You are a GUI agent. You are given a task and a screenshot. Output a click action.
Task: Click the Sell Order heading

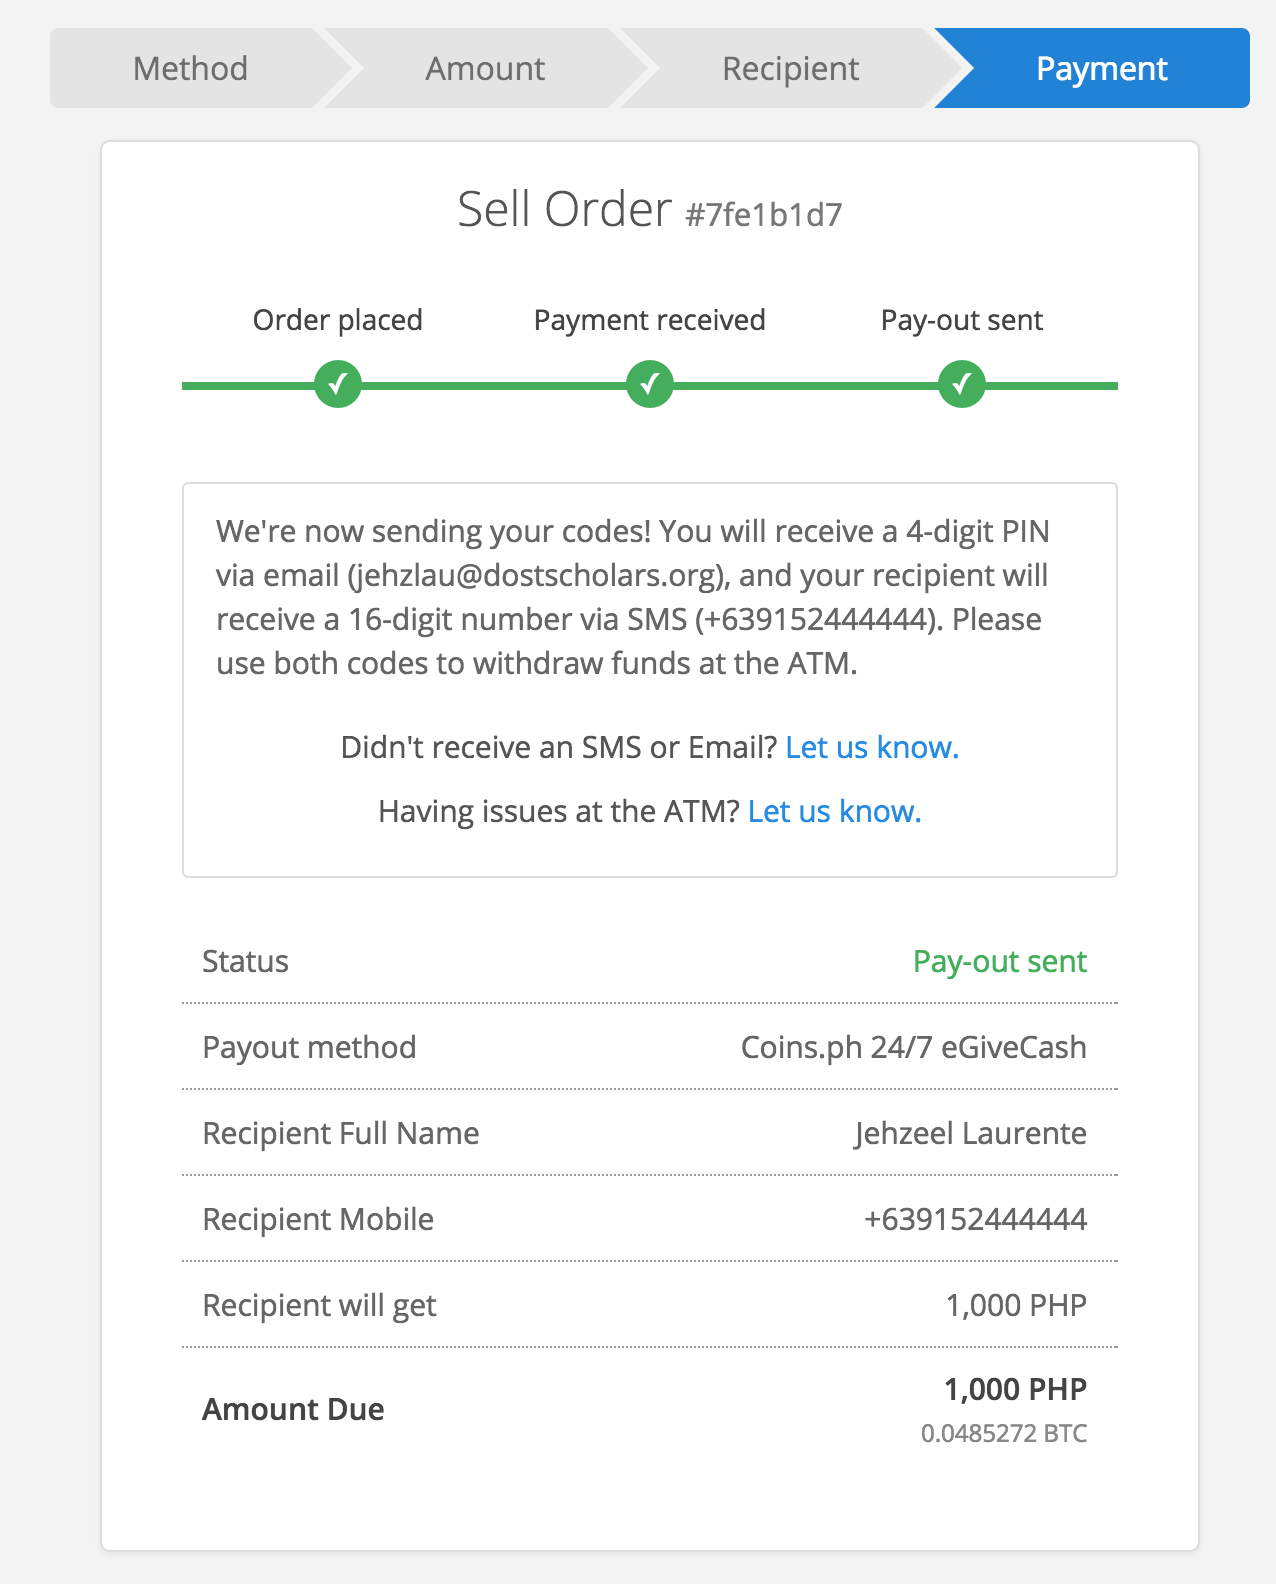pyautogui.click(x=564, y=210)
